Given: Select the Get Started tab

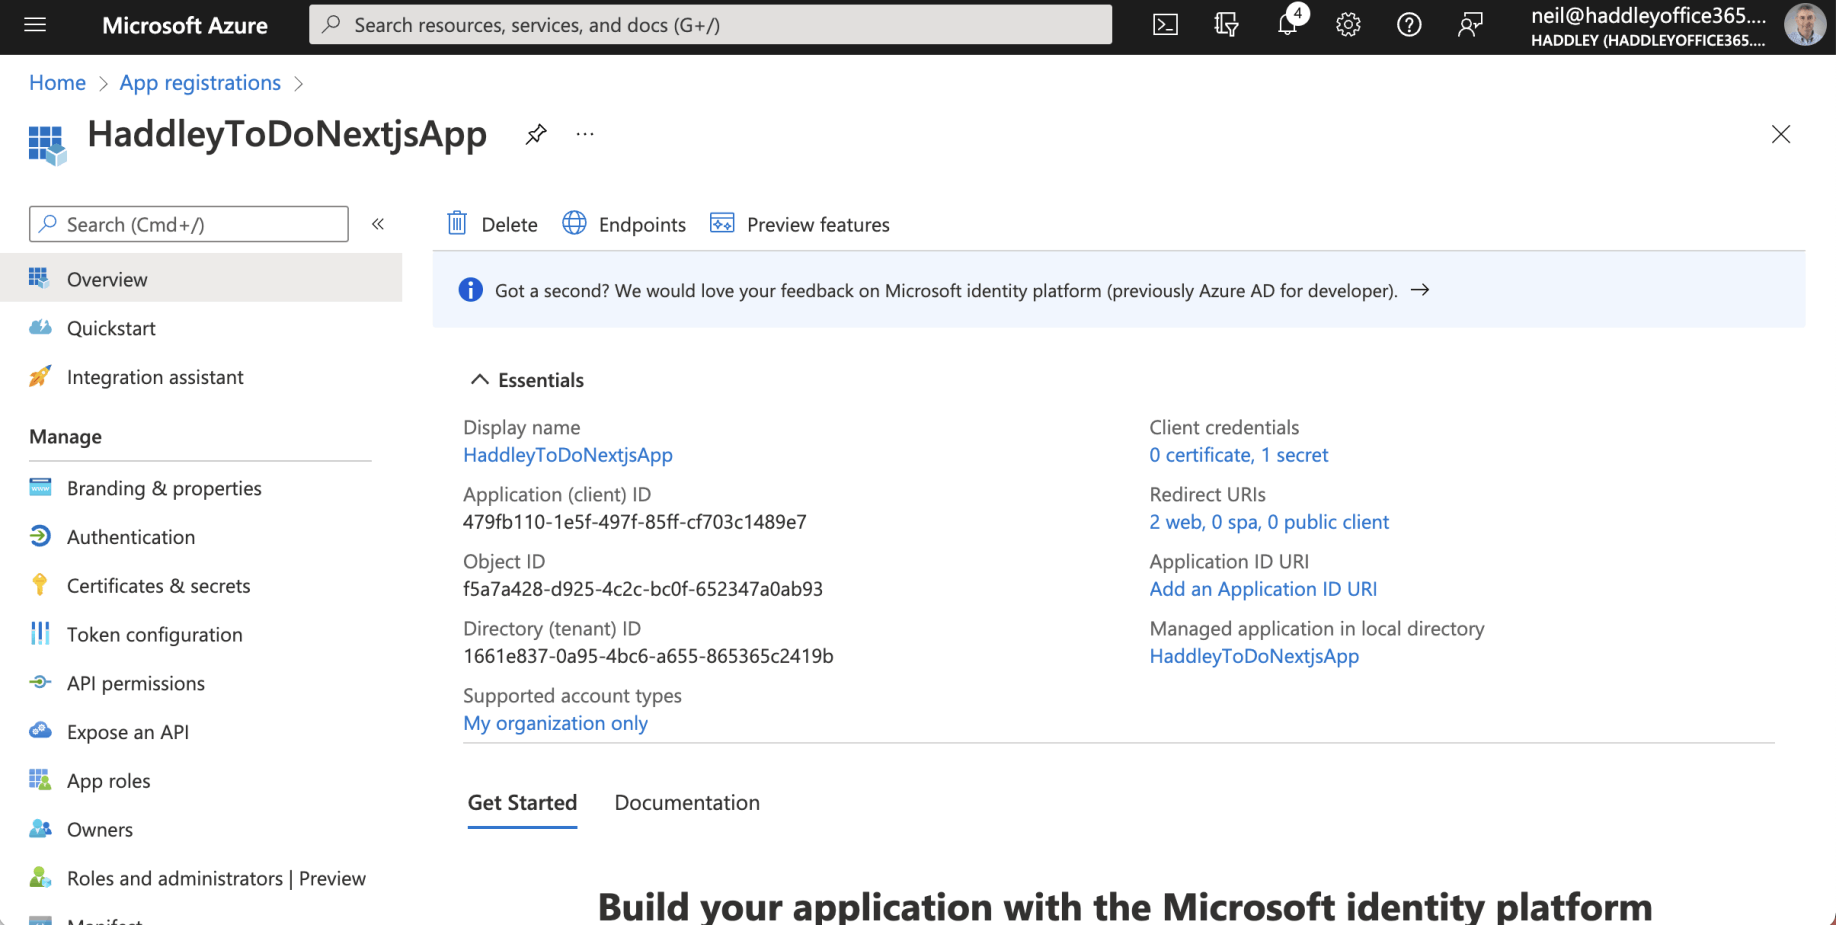Looking at the screenshot, I should click(x=522, y=803).
